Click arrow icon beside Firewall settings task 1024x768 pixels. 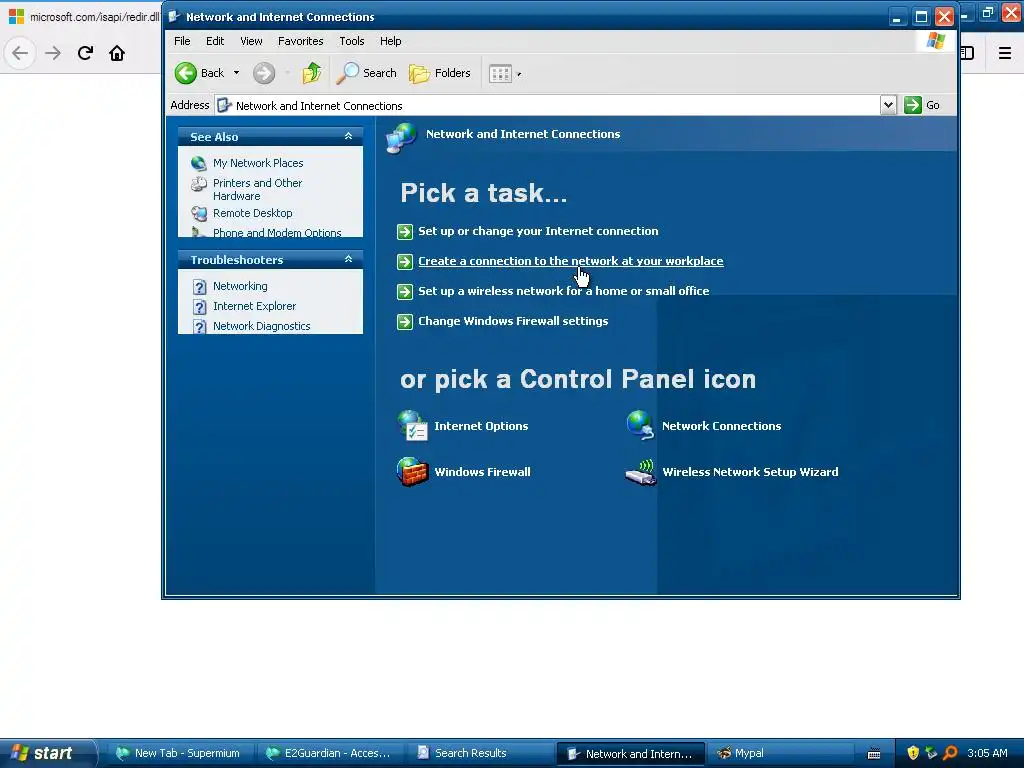click(x=405, y=322)
